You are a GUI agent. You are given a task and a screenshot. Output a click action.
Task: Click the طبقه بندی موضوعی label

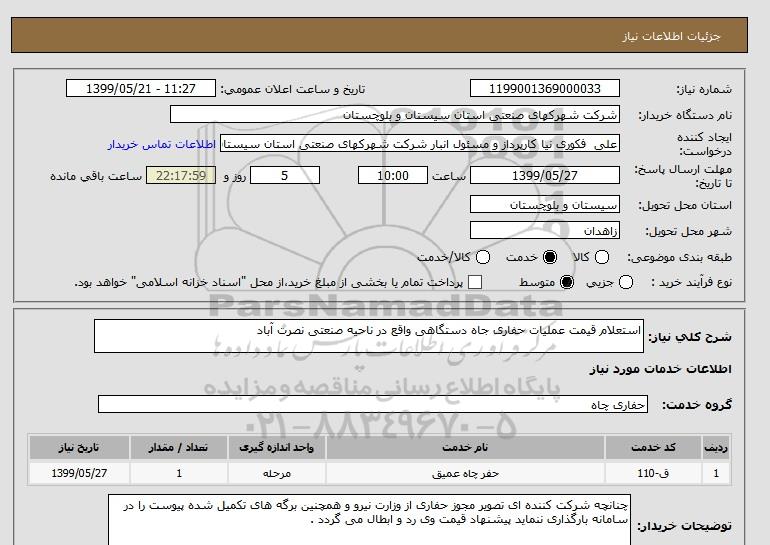(679, 257)
